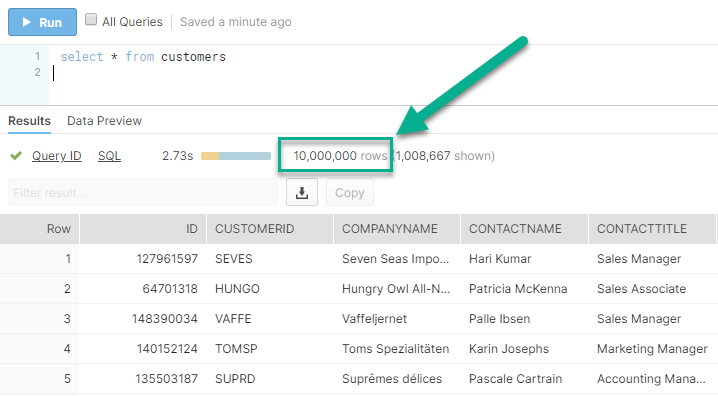This screenshot has width=718, height=396.
Task: Select the Accounting Mana... title cell
Action: click(x=653, y=379)
